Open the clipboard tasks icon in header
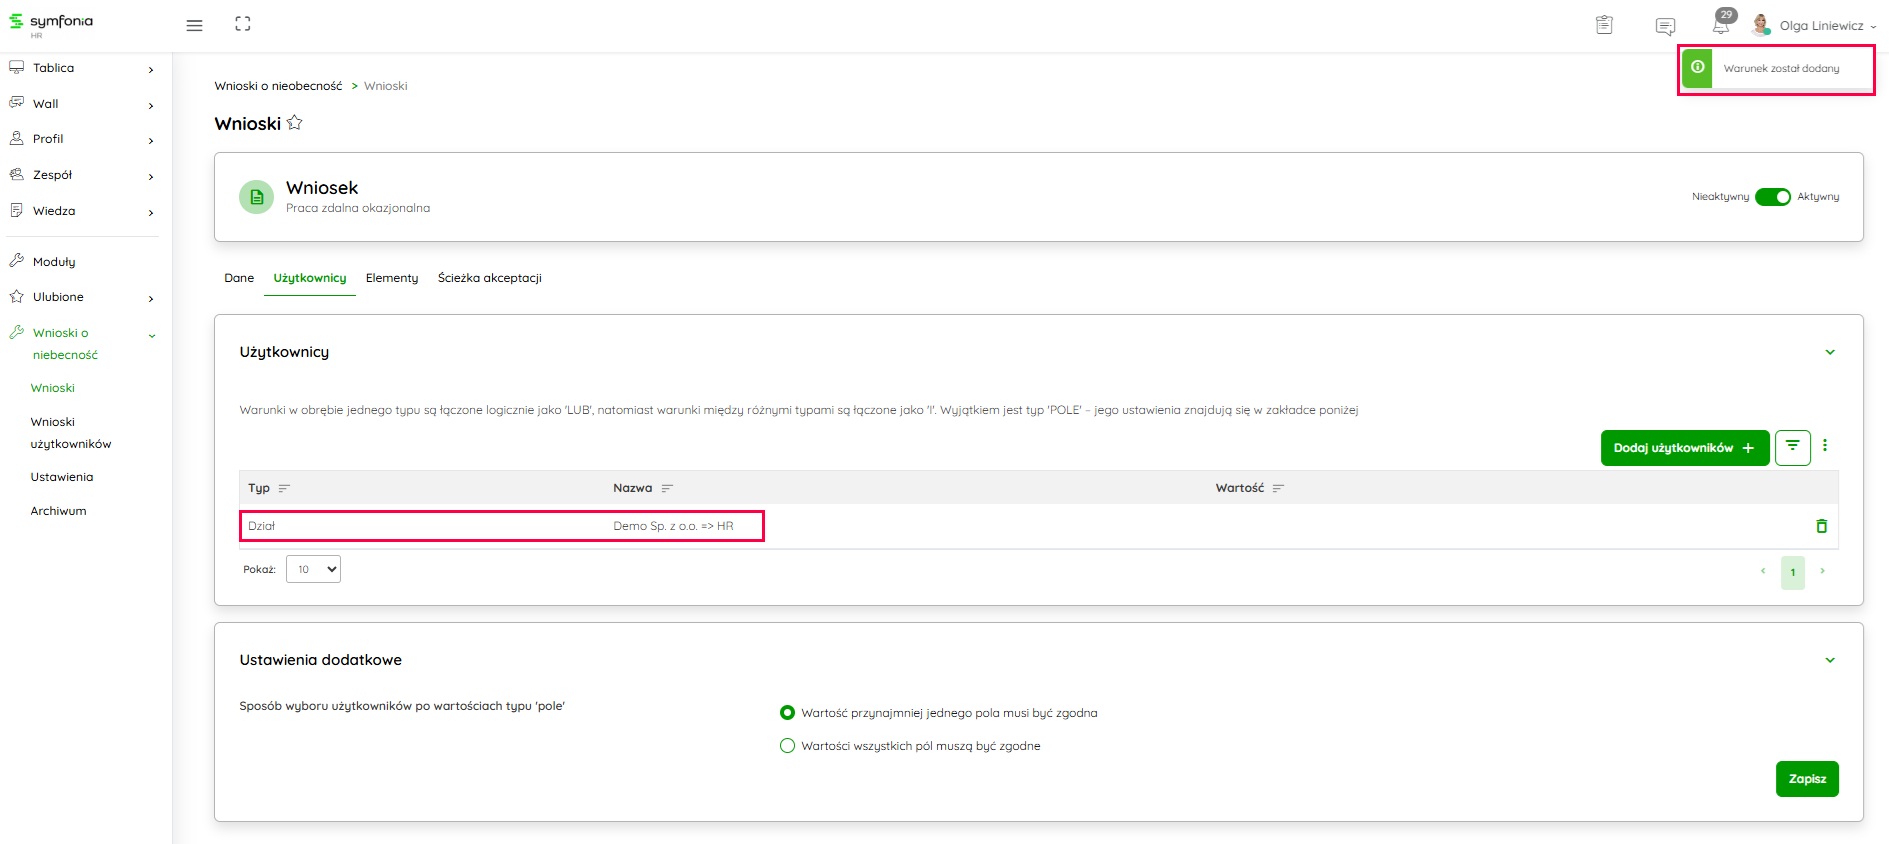Screen dimensions: 1889x844 (x=1604, y=25)
